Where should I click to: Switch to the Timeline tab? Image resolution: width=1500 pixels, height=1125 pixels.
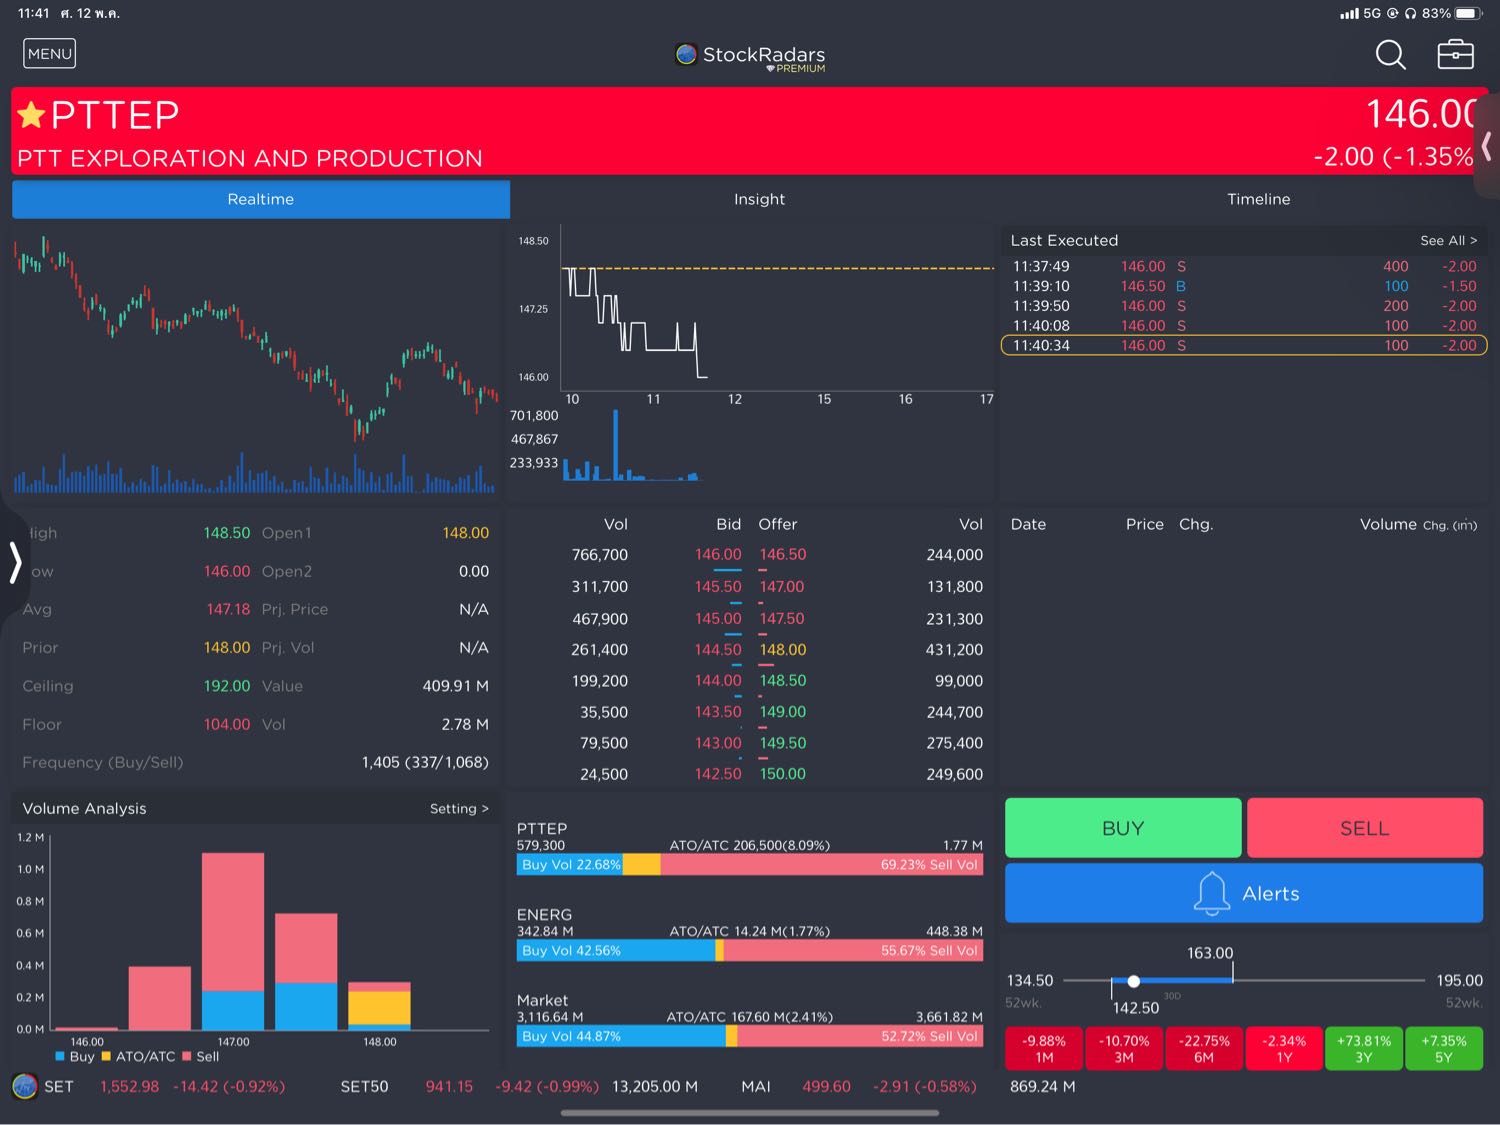(x=1258, y=199)
